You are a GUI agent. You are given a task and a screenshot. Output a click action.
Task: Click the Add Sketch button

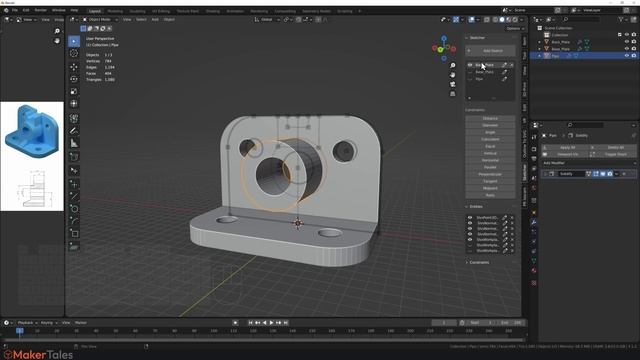pyautogui.click(x=490, y=51)
